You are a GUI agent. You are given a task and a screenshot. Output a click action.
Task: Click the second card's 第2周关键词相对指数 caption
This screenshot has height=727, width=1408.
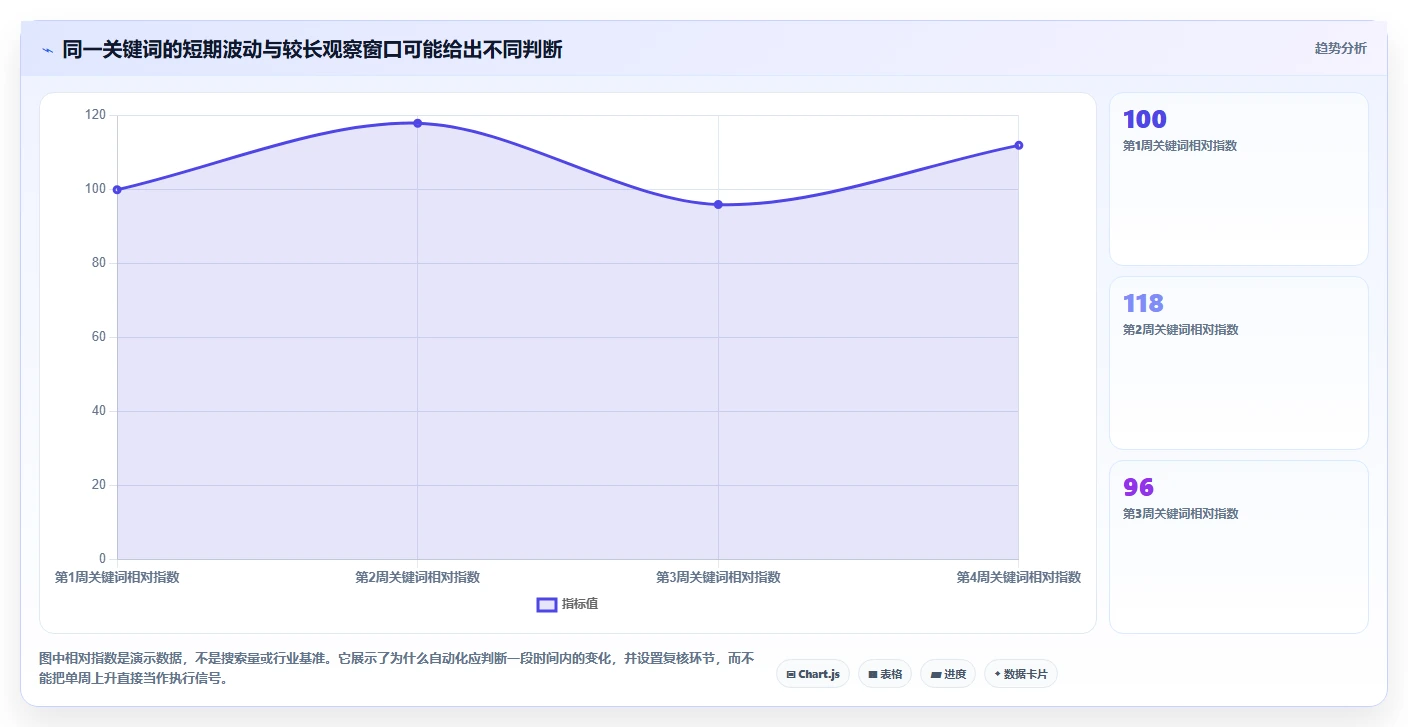pos(1180,329)
